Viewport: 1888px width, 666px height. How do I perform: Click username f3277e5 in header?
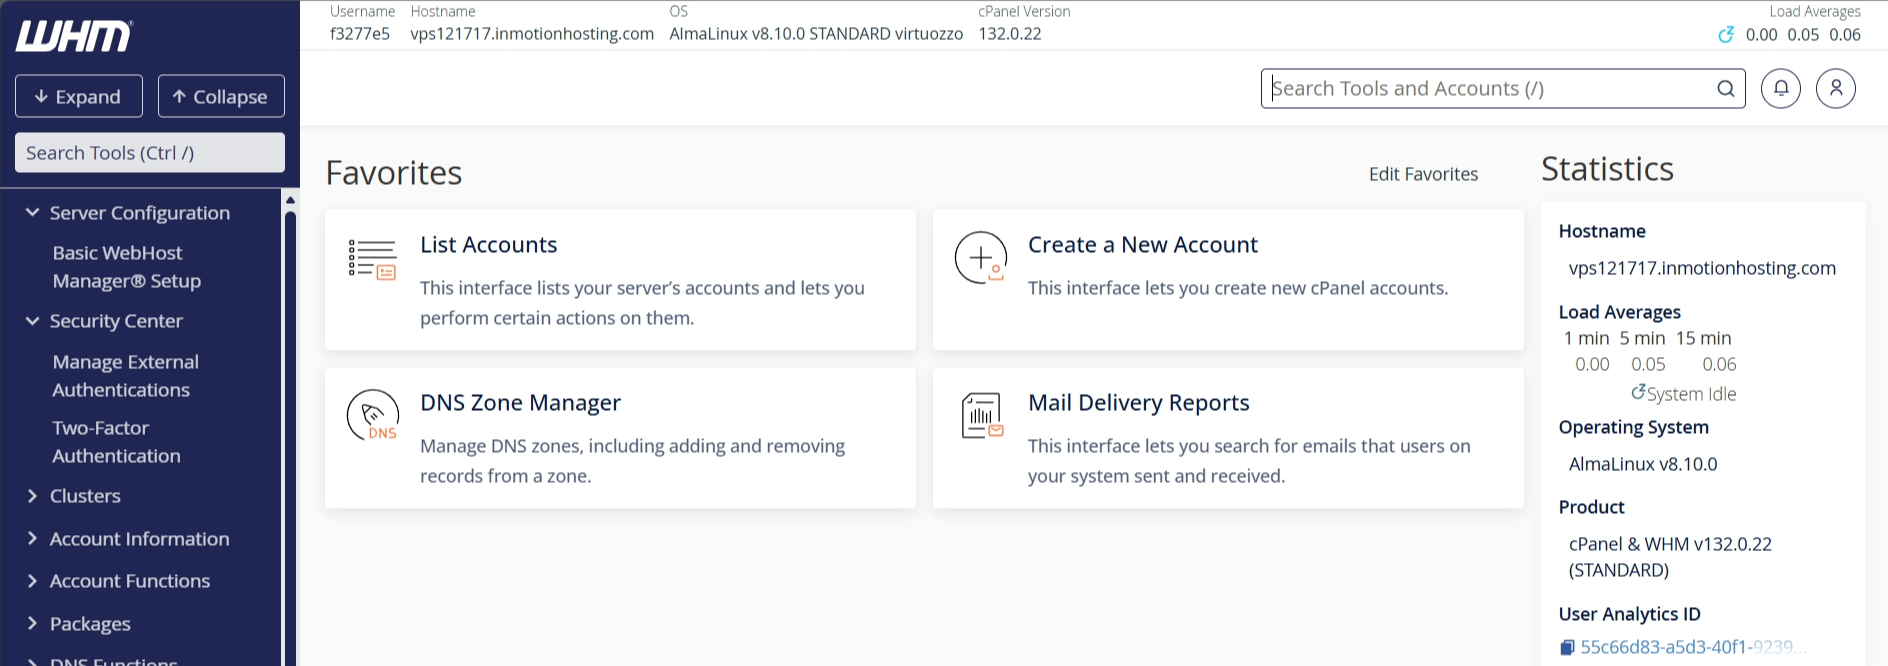[x=360, y=34]
